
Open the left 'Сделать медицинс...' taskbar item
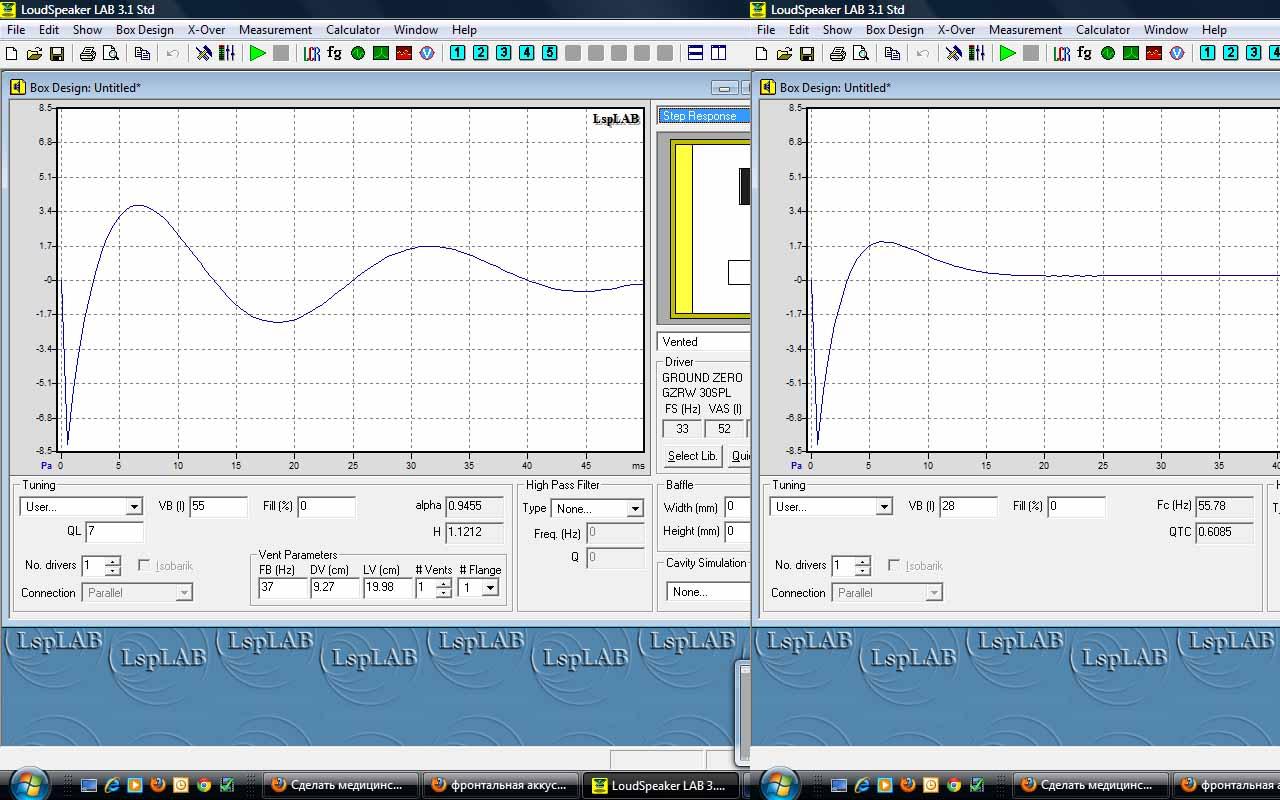coord(340,785)
